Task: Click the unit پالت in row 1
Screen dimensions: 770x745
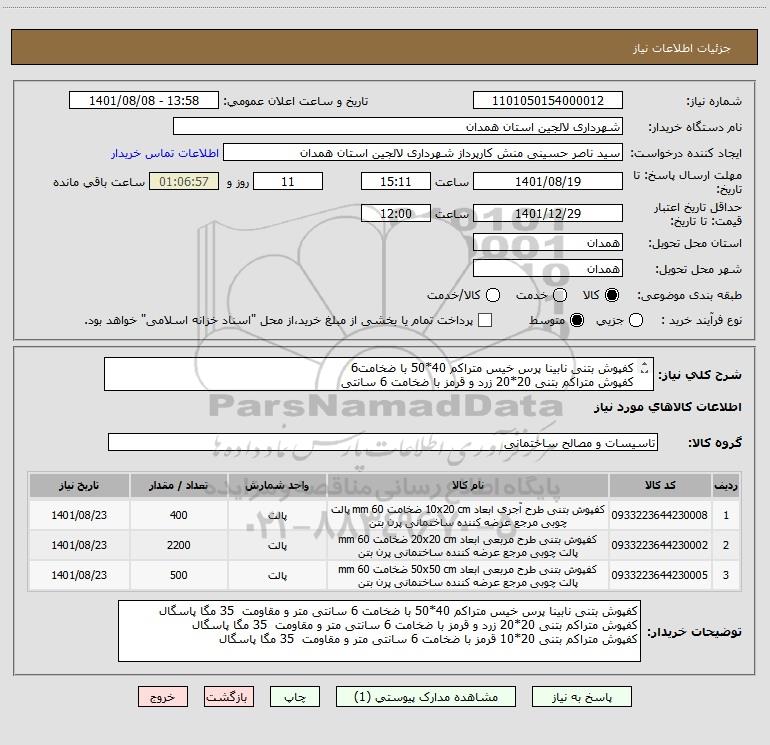Action: [277, 516]
